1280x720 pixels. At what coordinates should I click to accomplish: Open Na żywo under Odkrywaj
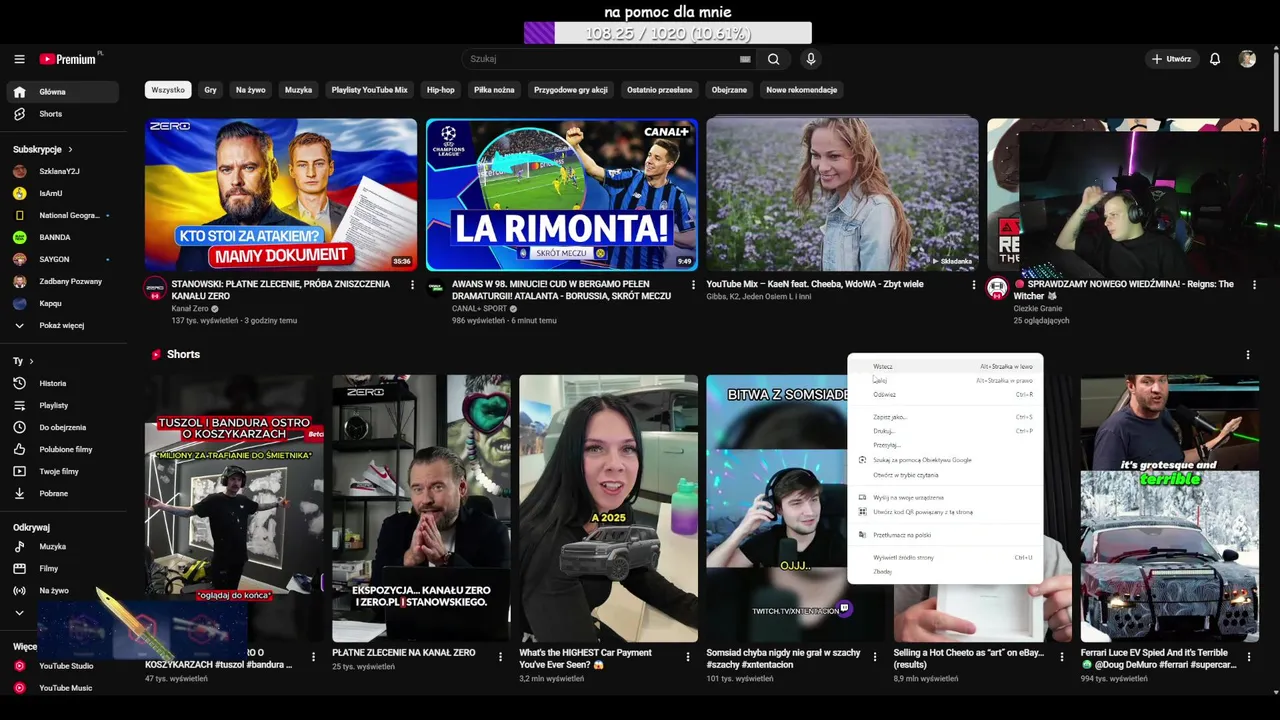point(62,591)
